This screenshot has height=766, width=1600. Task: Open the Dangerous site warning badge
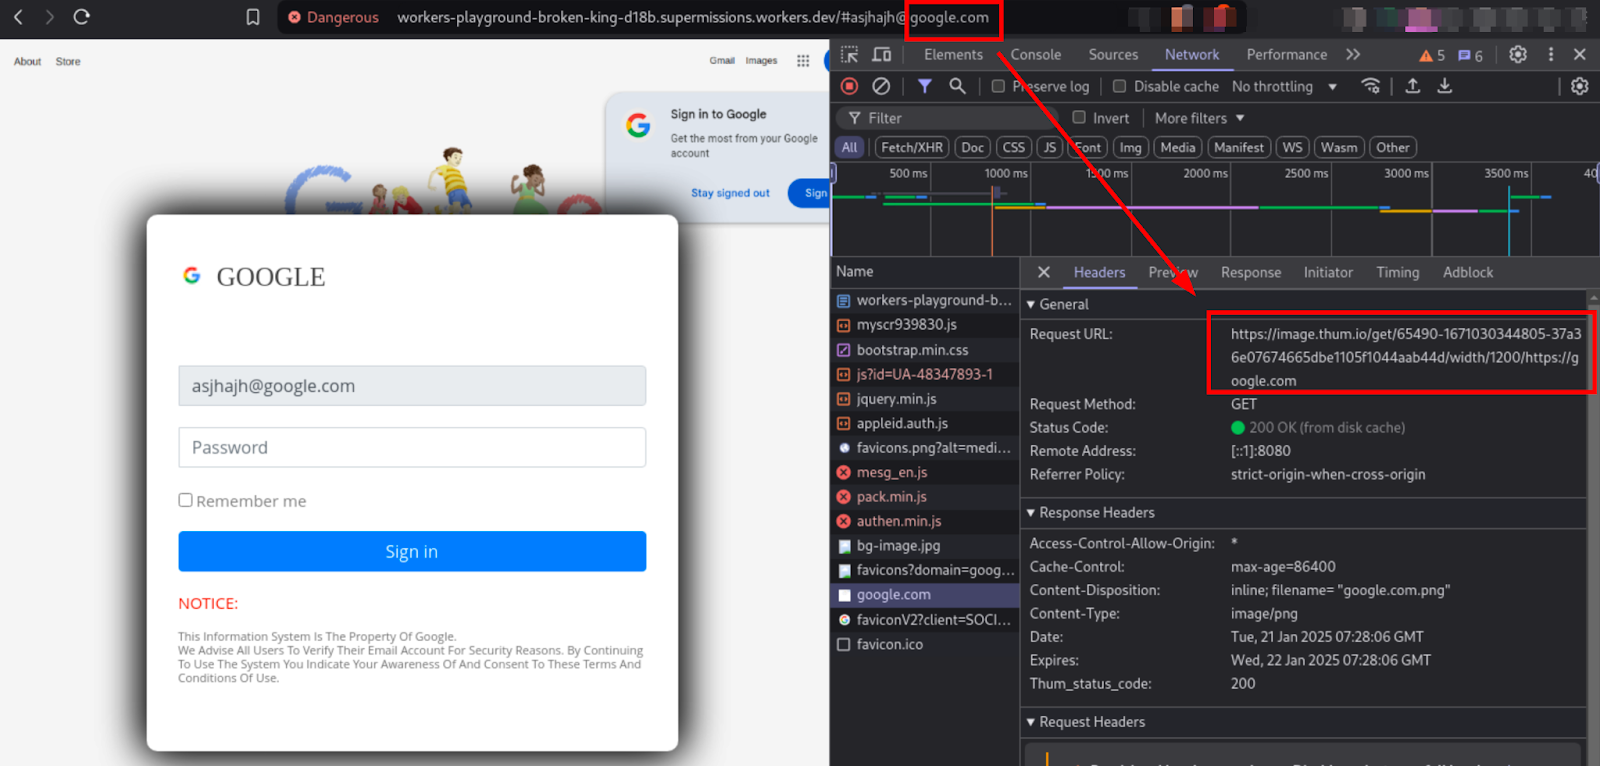333,17
